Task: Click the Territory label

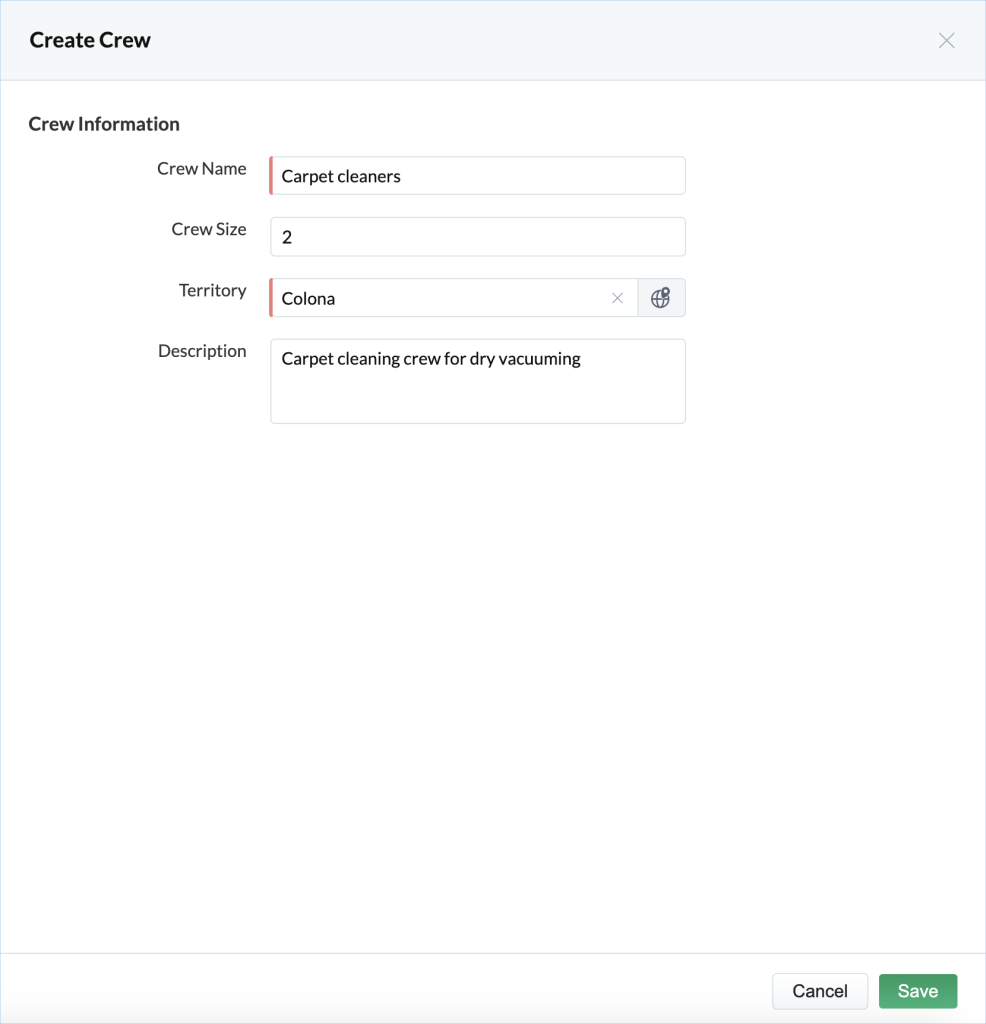Action: (212, 290)
